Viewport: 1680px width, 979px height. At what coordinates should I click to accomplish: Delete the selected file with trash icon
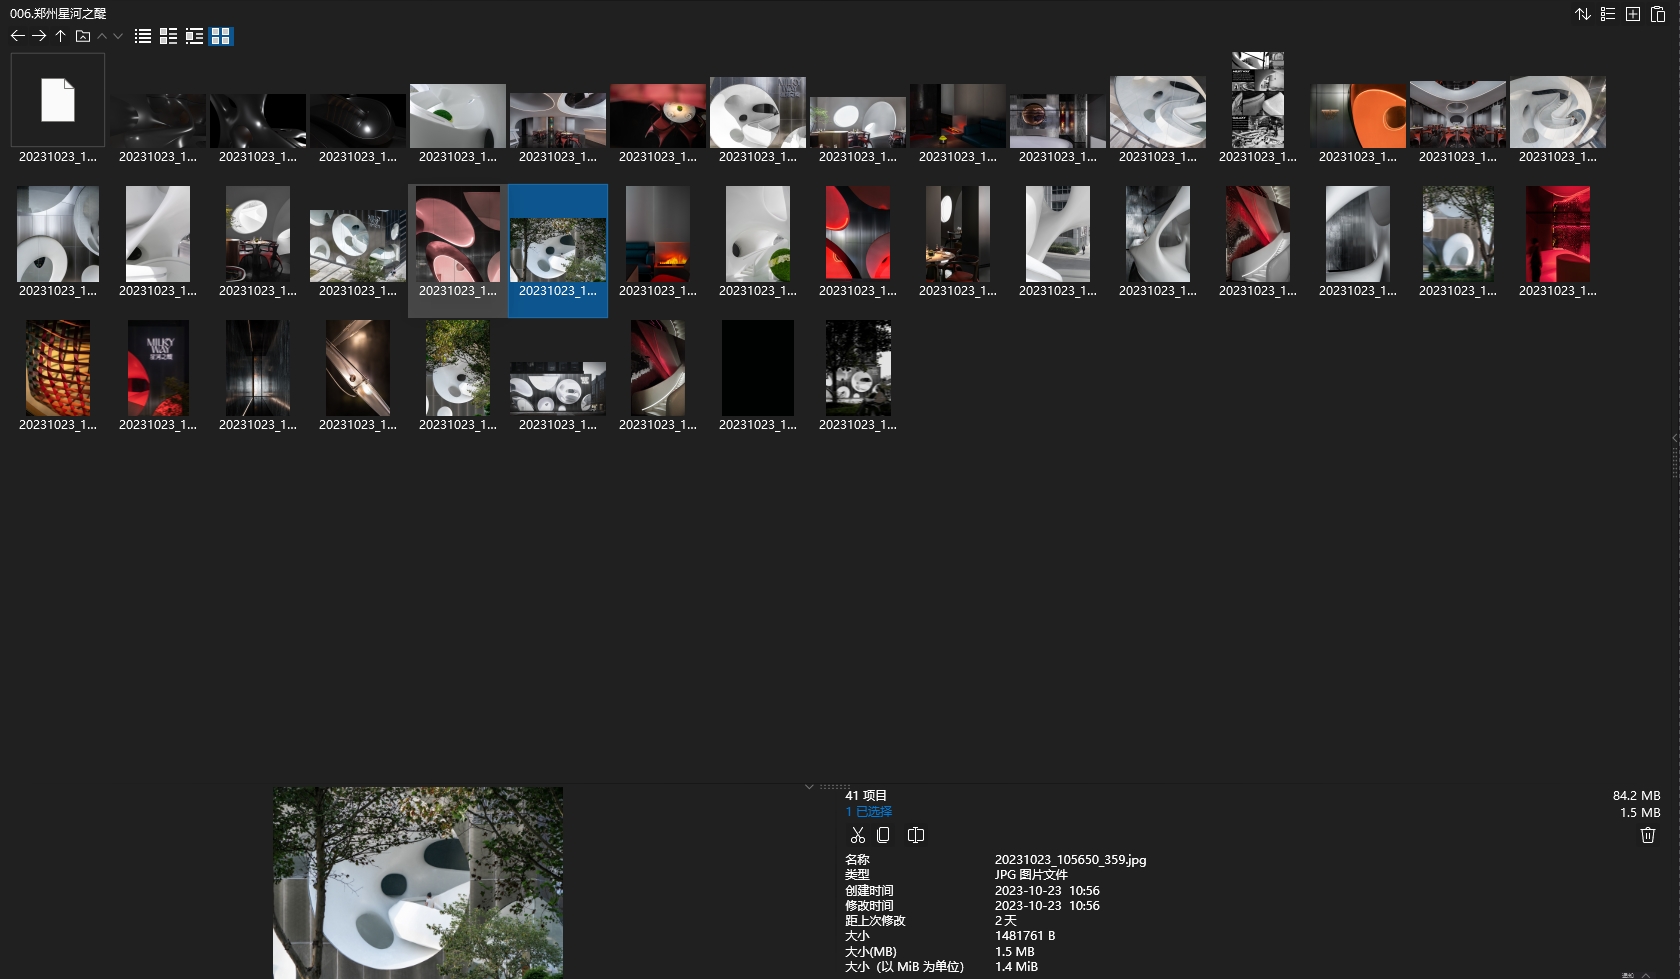point(1648,835)
